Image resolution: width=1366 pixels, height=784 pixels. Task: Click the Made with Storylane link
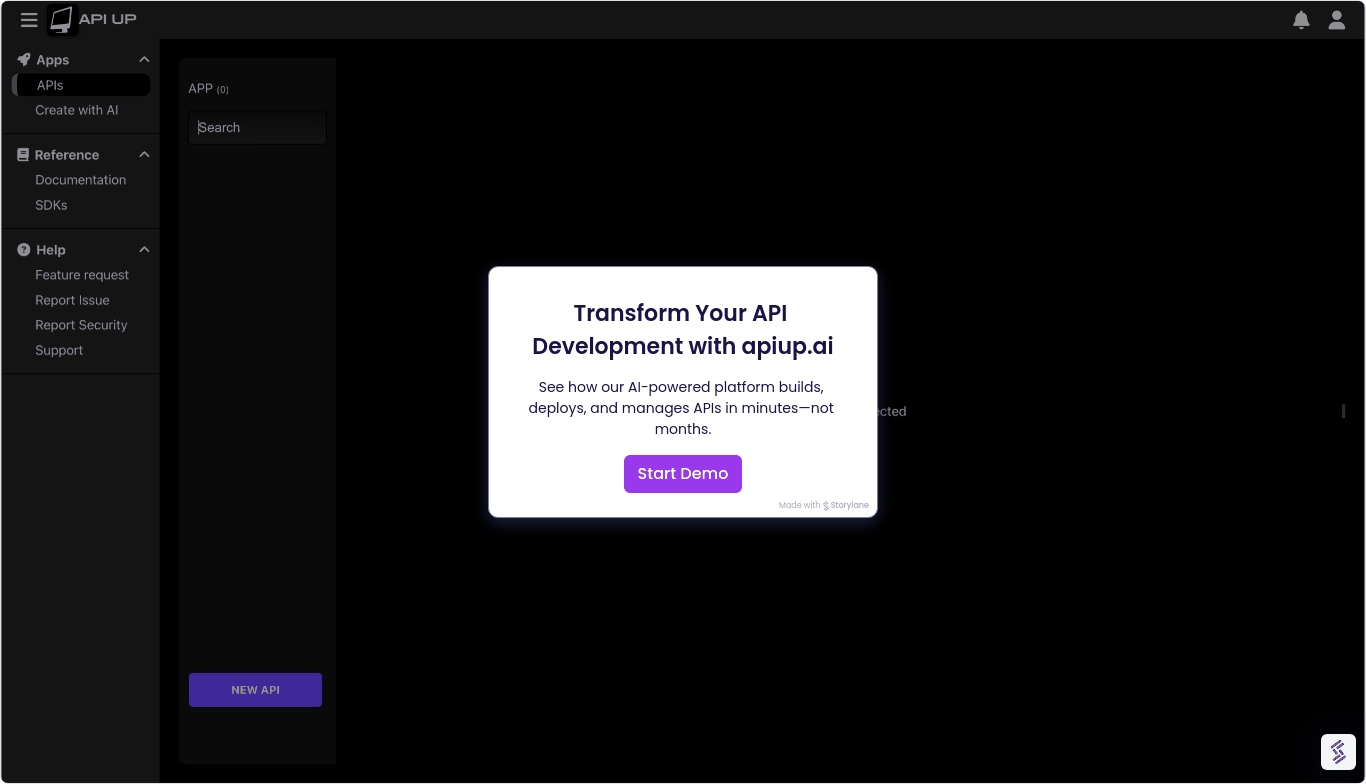(823, 504)
